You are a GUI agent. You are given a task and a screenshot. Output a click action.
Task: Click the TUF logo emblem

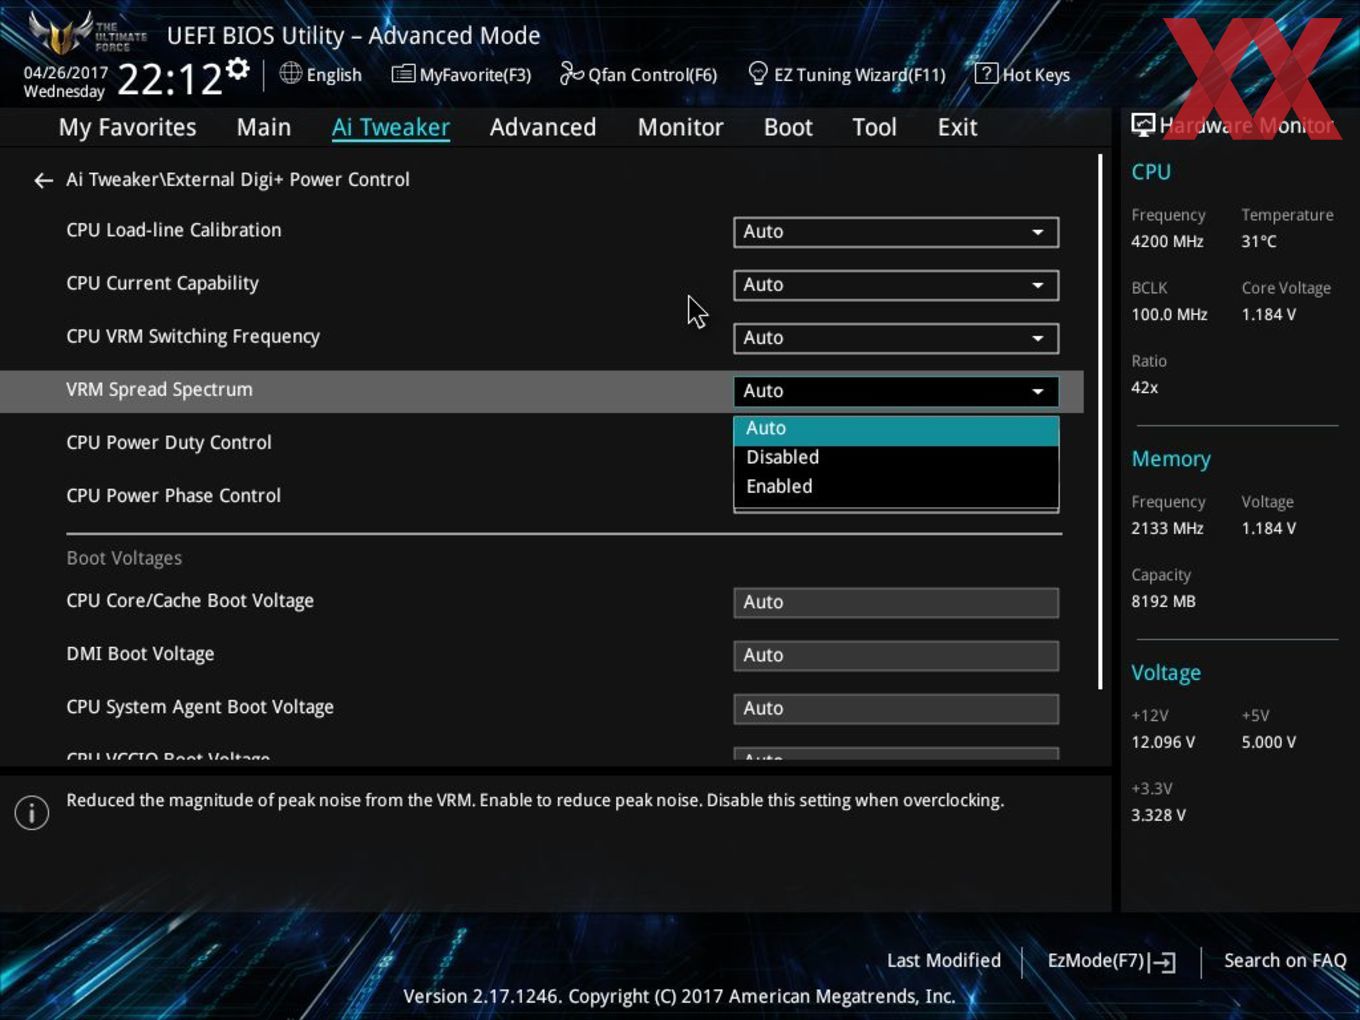tap(62, 34)
